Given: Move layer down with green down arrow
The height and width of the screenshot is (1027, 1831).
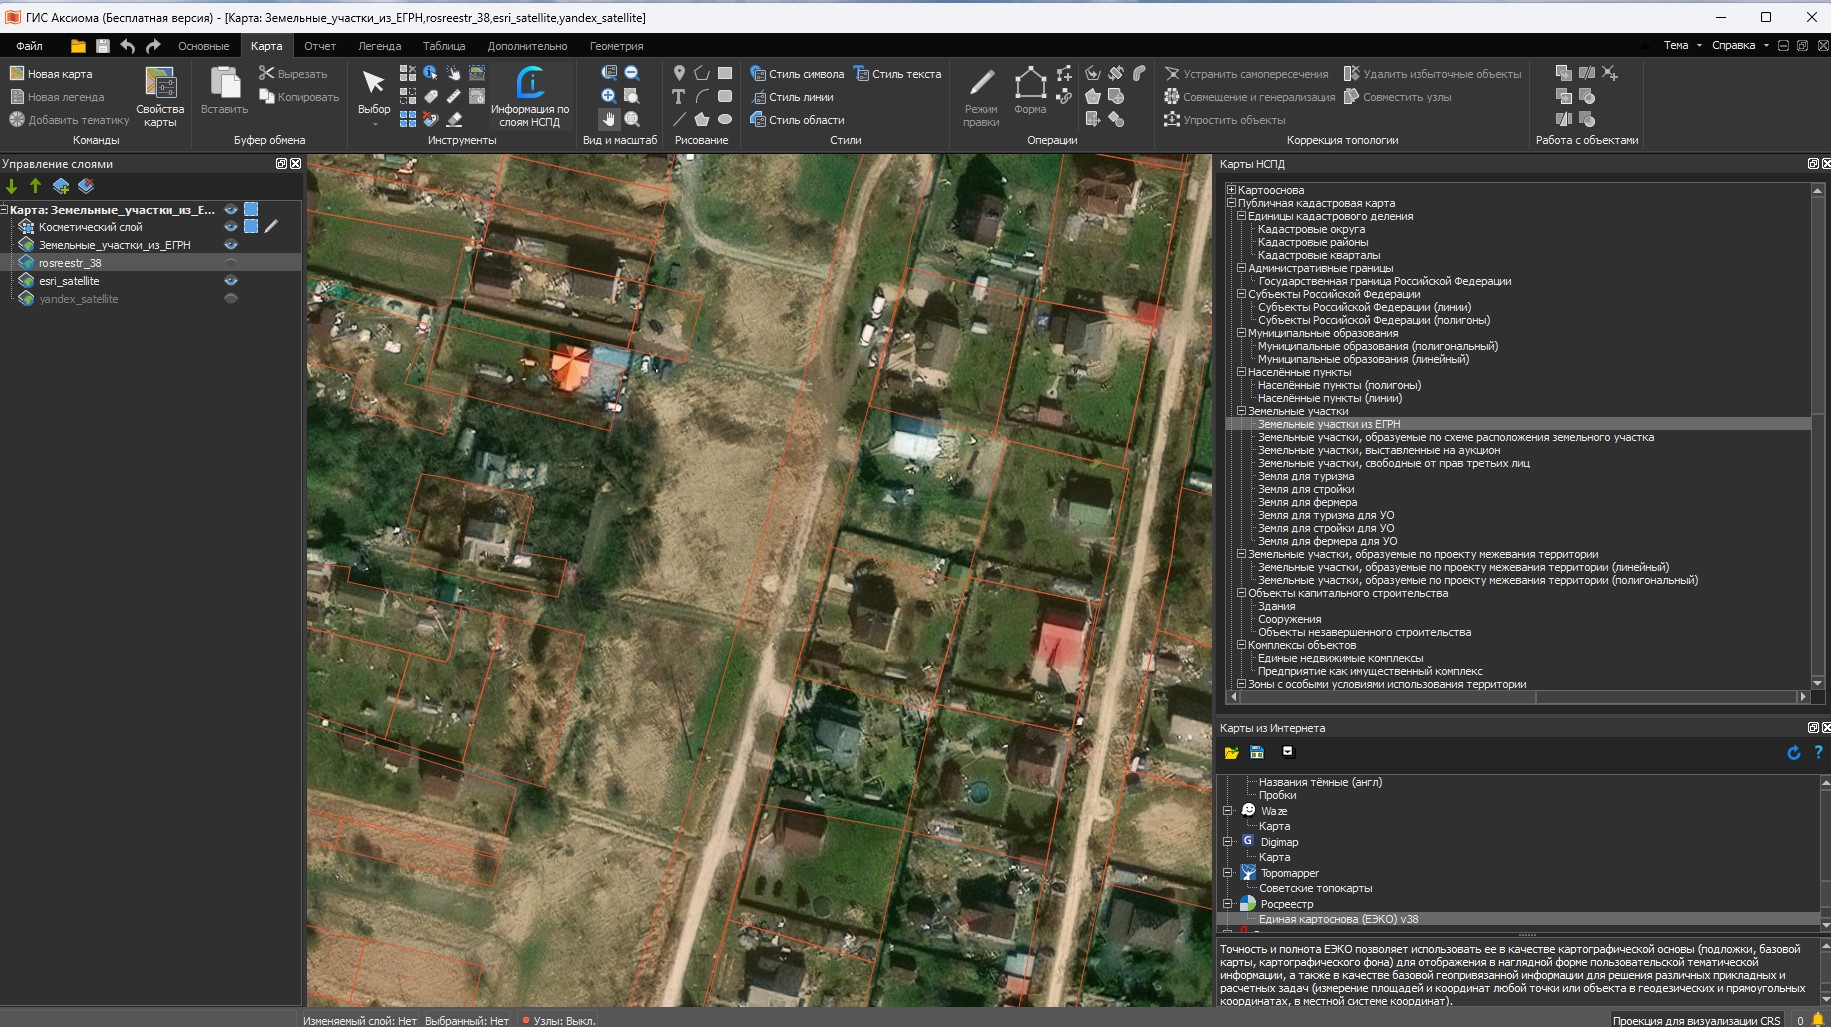Looking at the screenshot, I should point(12,186).
